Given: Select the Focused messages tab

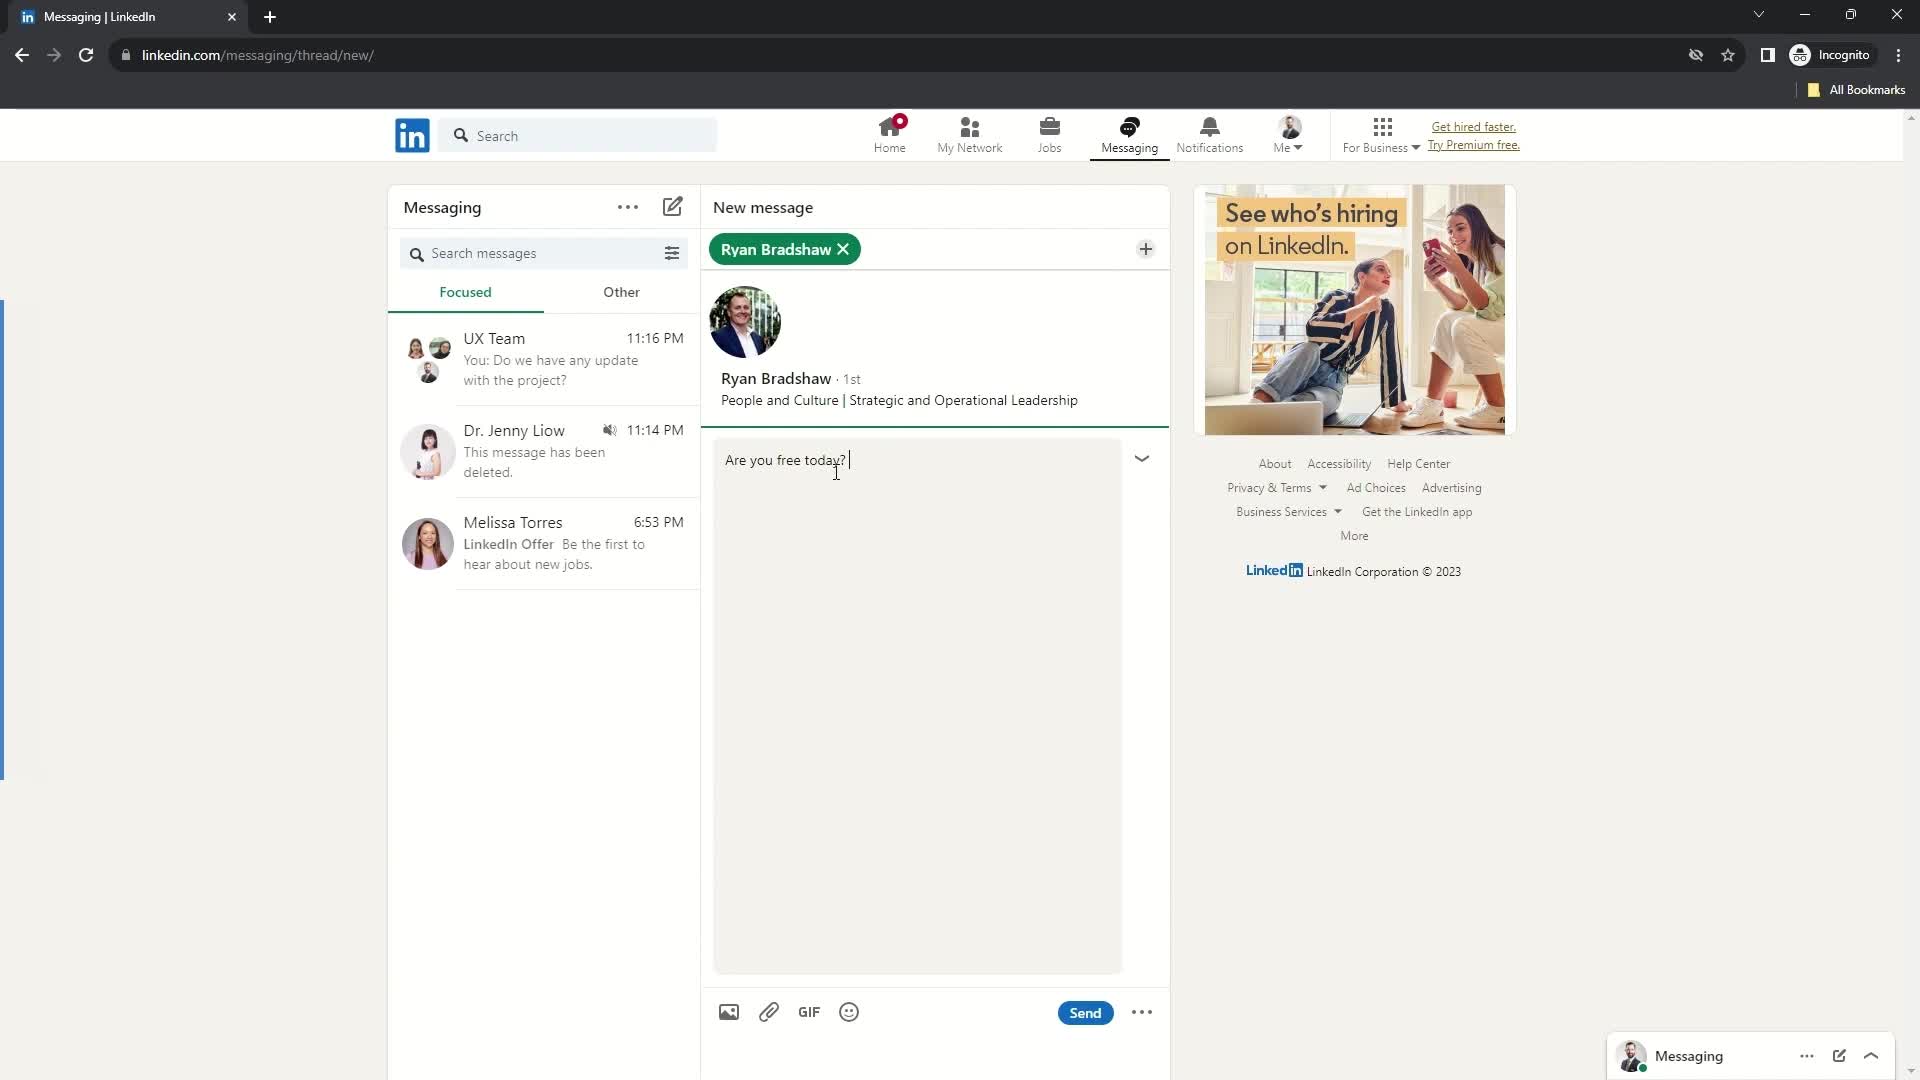Looking at the screenshot, I should click(465, 291).
